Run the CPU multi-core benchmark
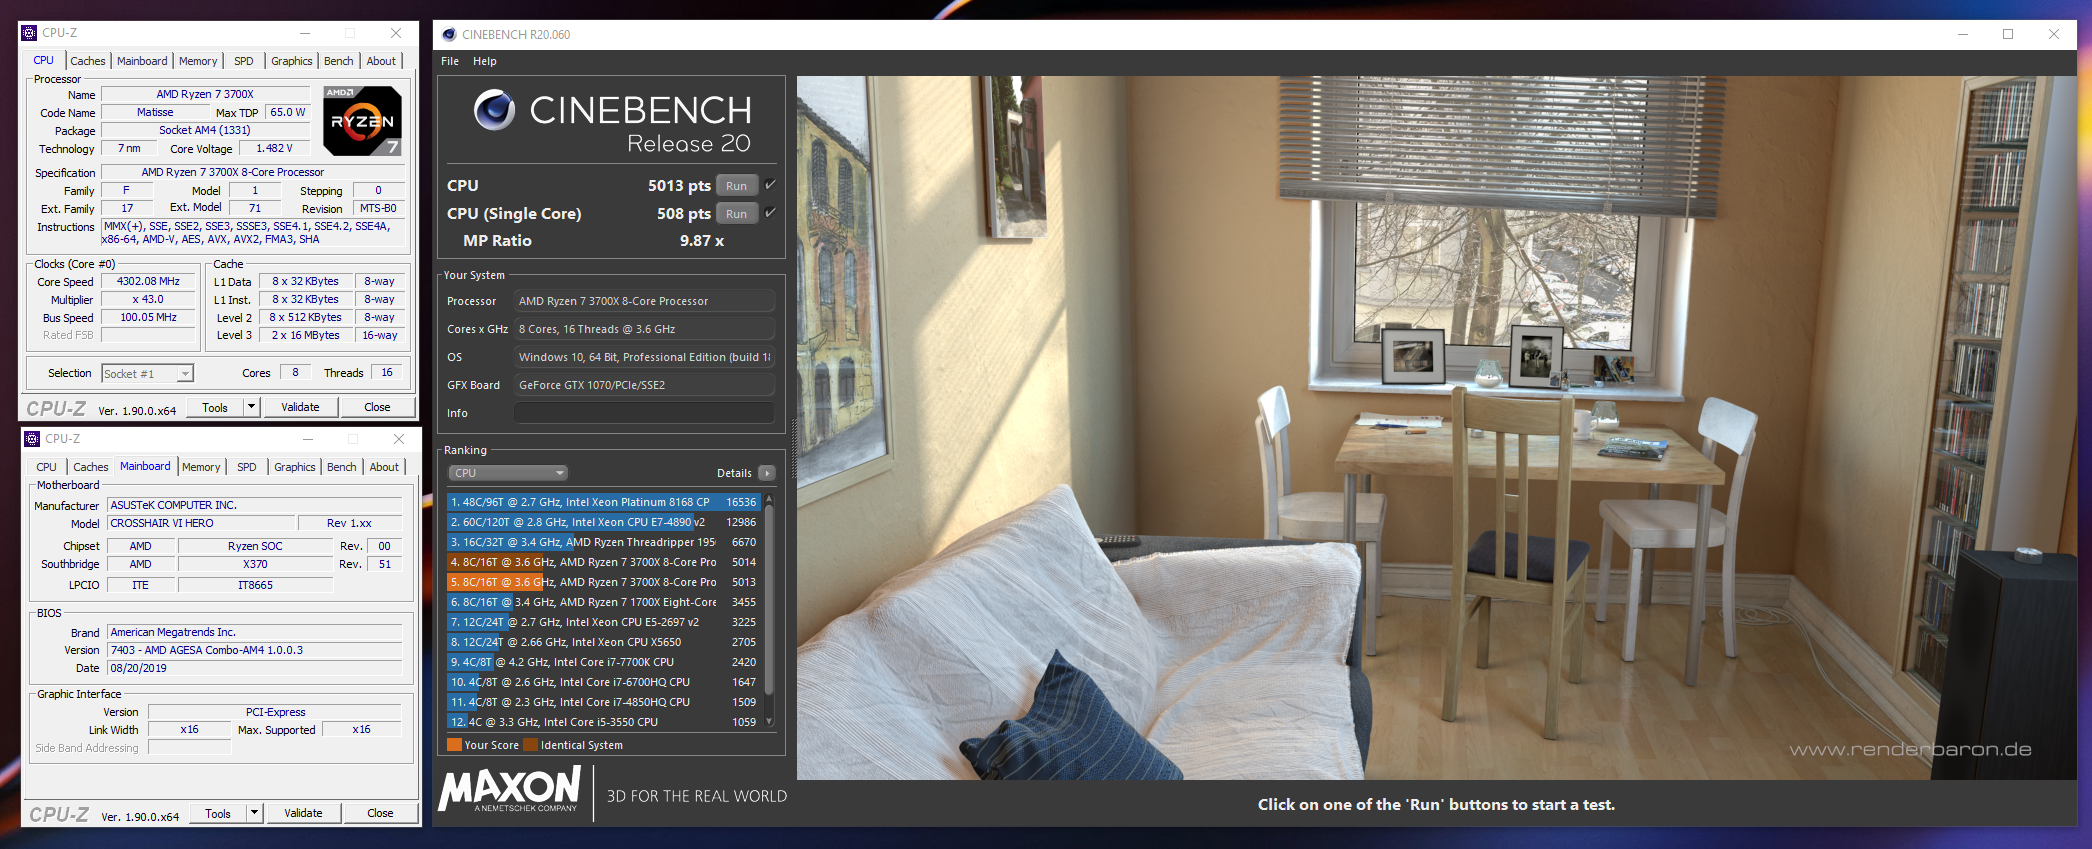The image size is (2092, 849). pyautogui.click(x=737, y=186)
